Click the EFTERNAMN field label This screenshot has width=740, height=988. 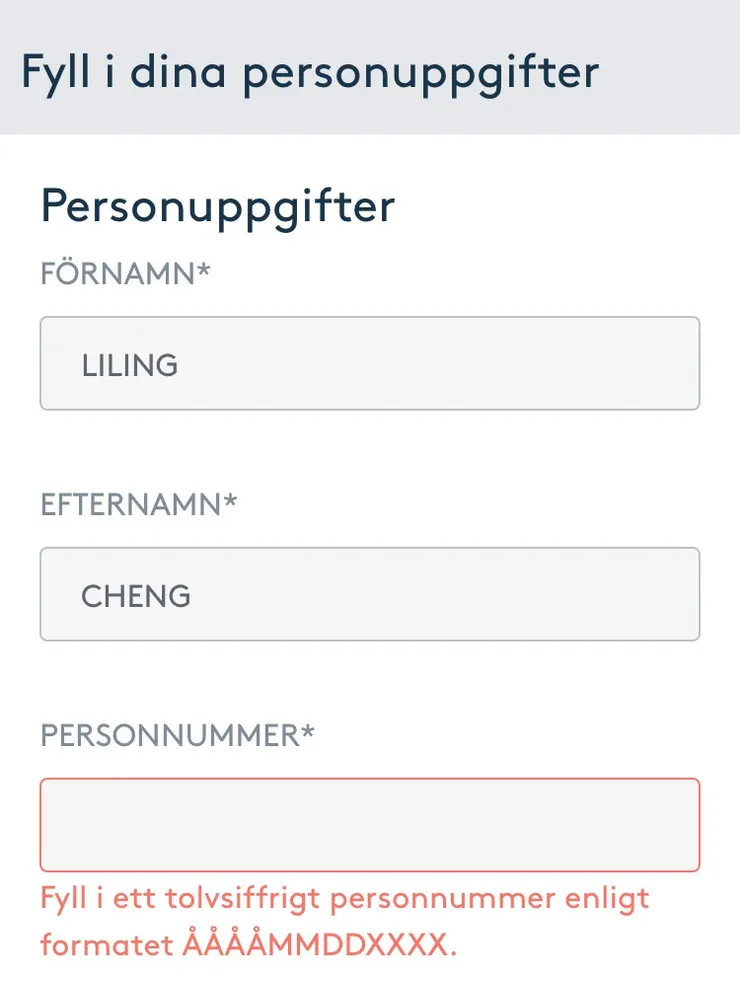tap(131, 505)
